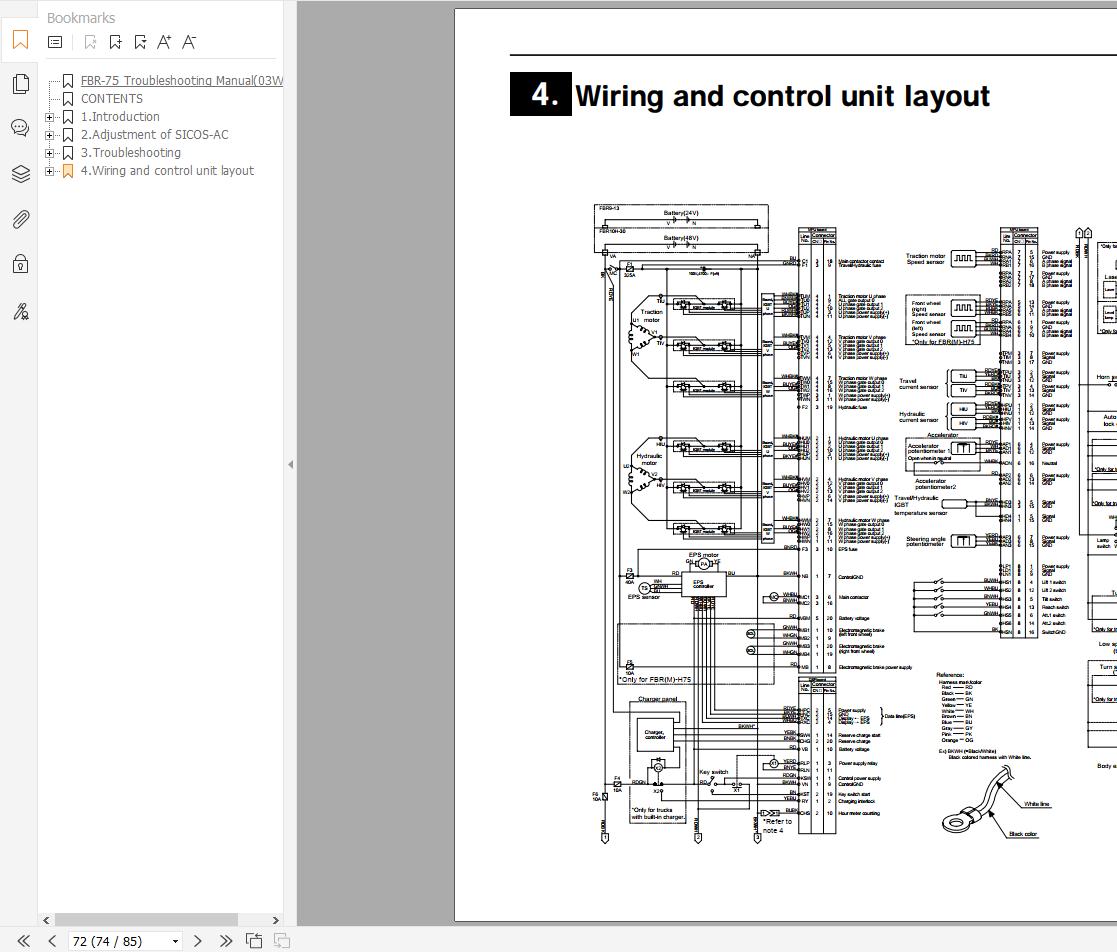Image resolution: width=1117 pixels, height=952 pixels.
Task: Expand the 2.Adjustment of SICOS-AC bookmark
Action: 49,135
